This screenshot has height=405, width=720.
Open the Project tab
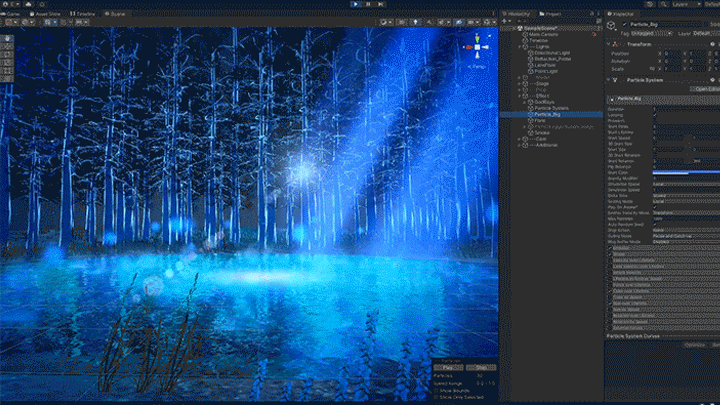550,14
